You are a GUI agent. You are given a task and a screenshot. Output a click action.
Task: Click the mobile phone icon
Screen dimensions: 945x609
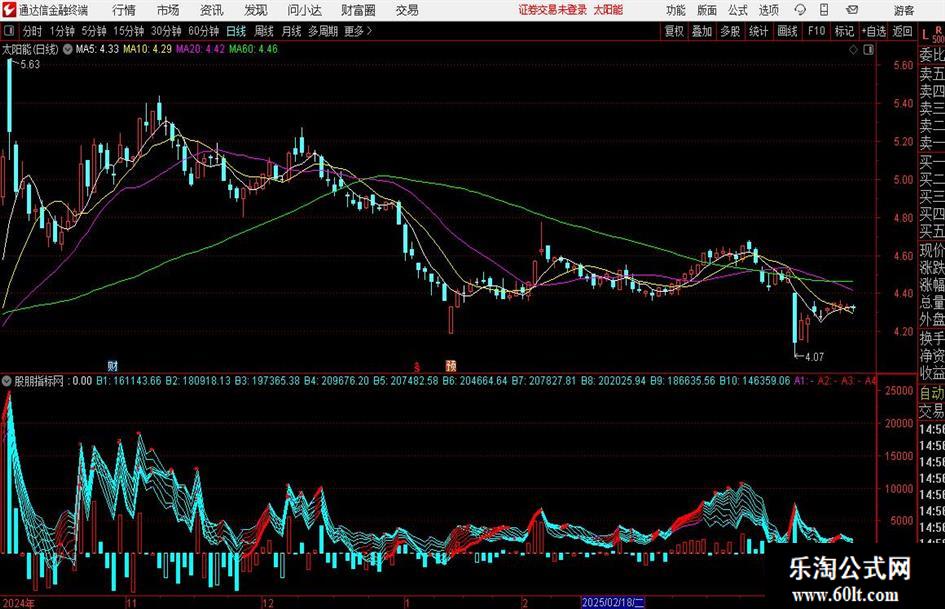click(824, 10)
